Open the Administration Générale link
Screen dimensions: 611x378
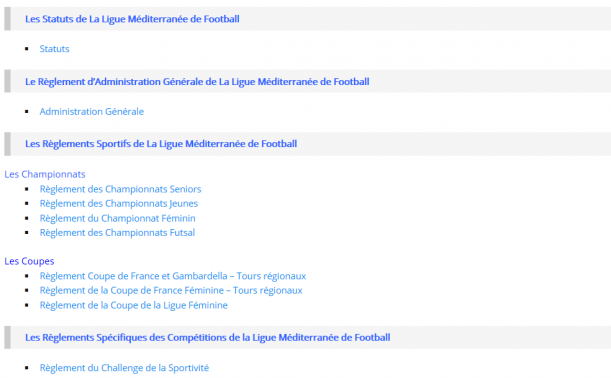92,111
